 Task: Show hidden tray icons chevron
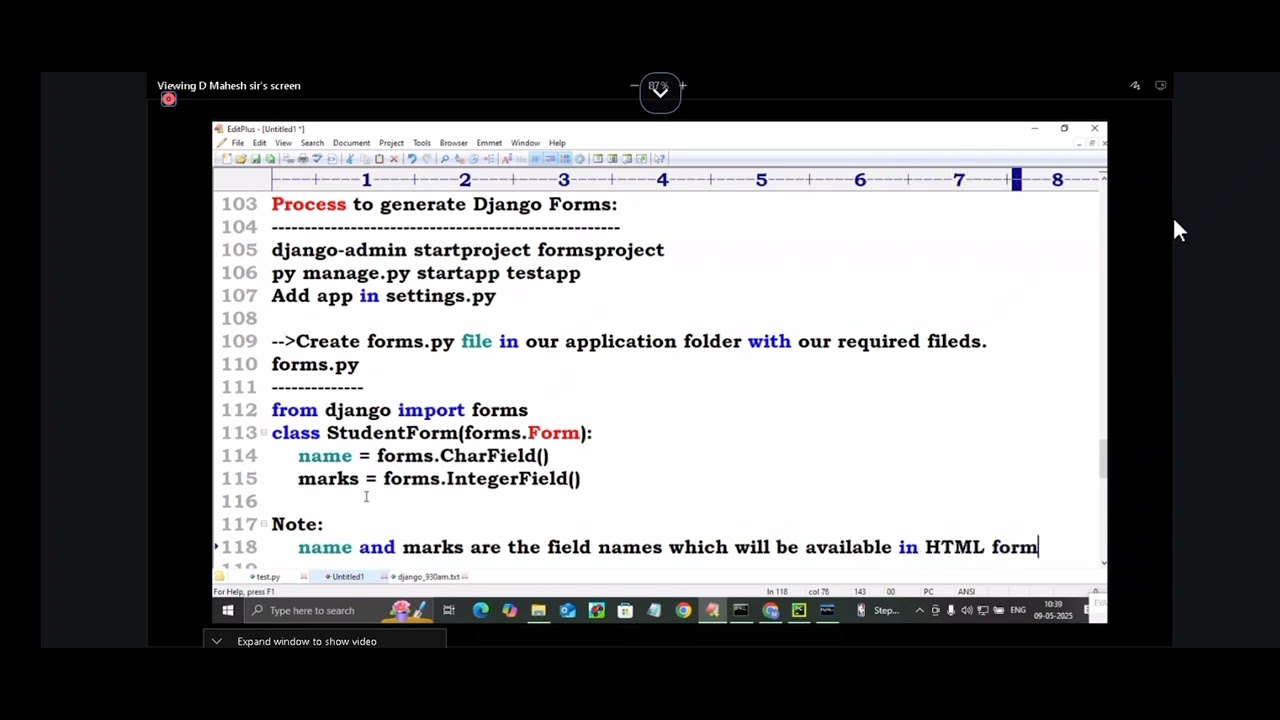(919, 611)
